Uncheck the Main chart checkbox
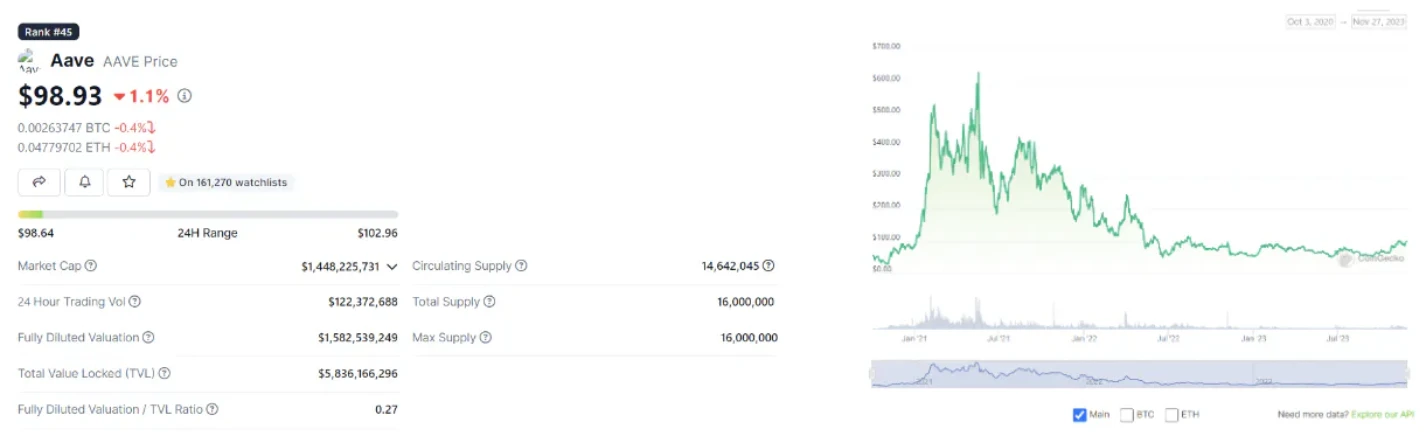Viewport: 1426px width, 444px height. pyautogui.click(x=1079, y=414)
